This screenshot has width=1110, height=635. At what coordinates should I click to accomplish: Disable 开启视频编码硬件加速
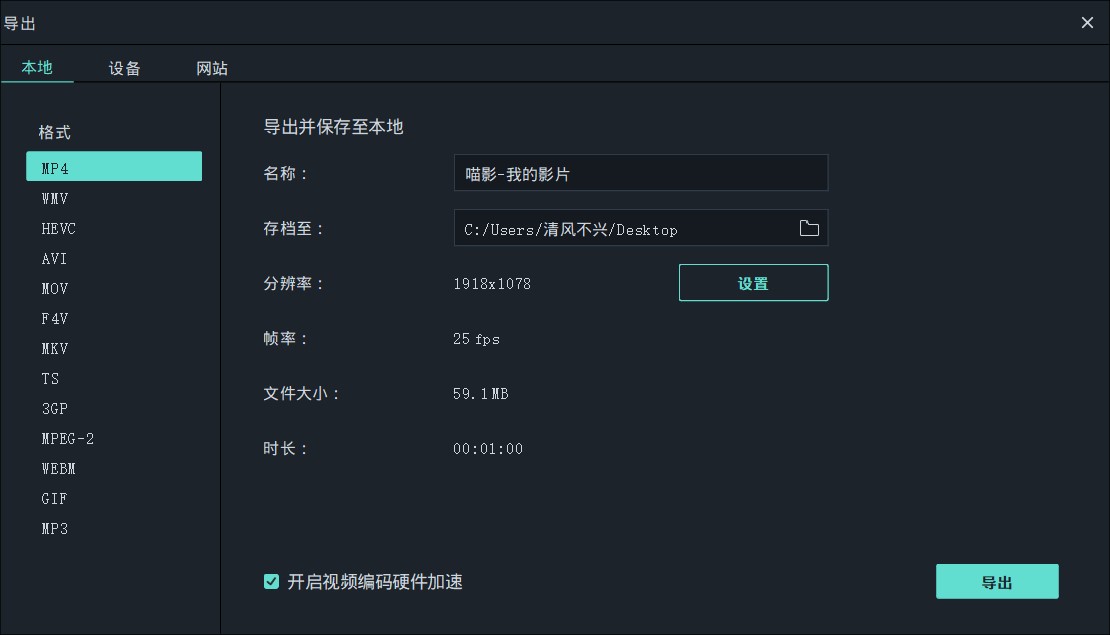click(x=271, y=581)
